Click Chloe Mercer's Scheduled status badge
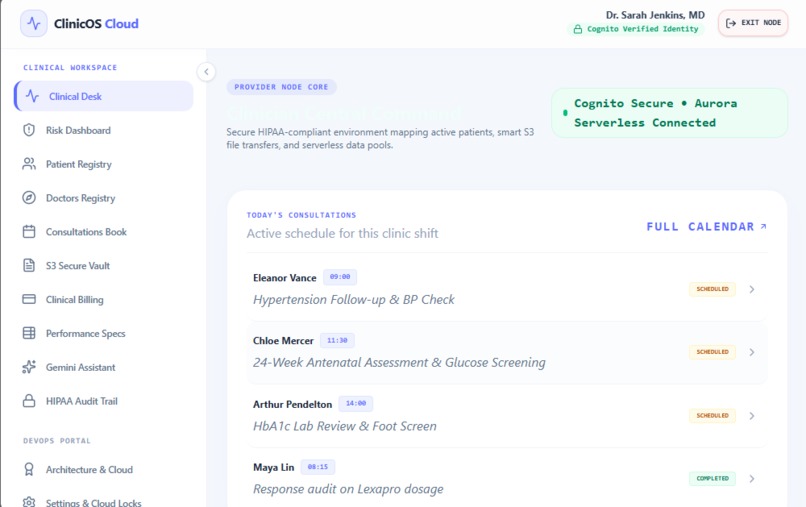The width and height of the screenshot is (806, 507). (712, 352)
